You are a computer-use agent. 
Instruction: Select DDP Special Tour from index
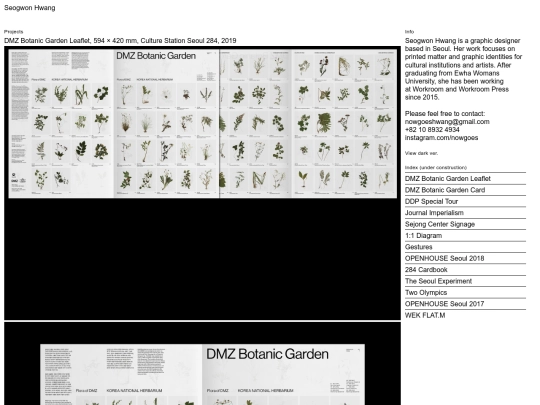[x=431, y=201]
